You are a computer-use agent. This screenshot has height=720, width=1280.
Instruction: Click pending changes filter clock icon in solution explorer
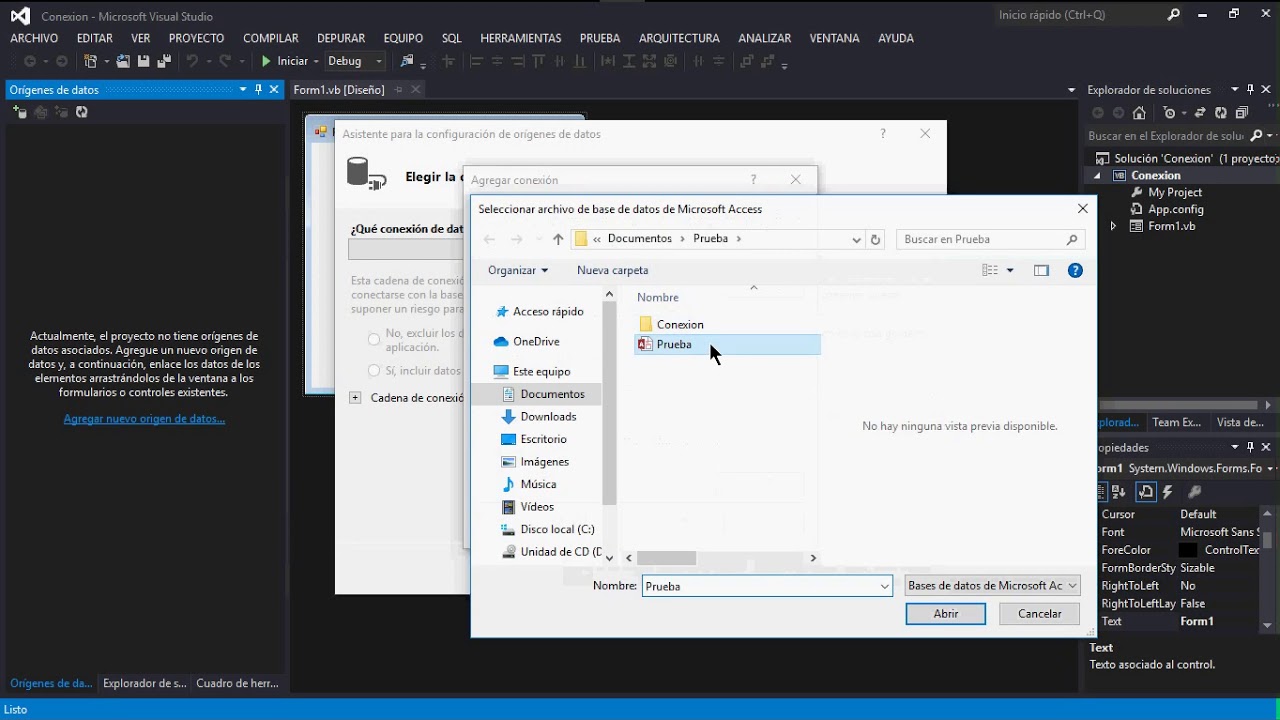(1169, 113)
